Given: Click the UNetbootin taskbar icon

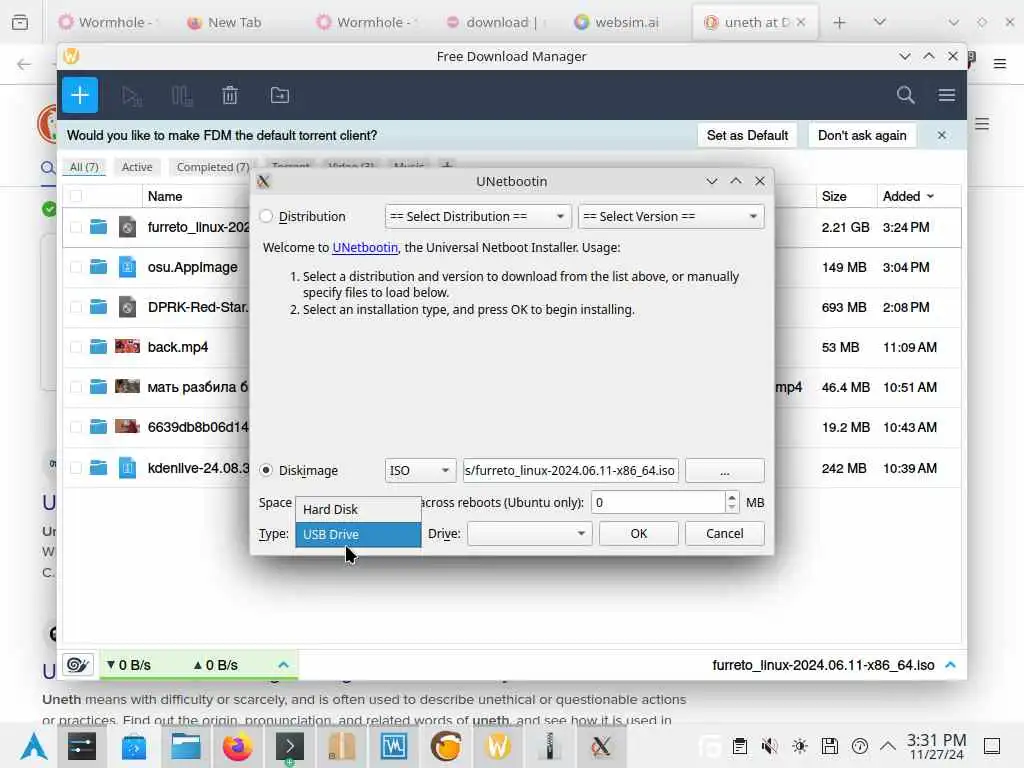Looking at the screenshot, I should (601, 746).
